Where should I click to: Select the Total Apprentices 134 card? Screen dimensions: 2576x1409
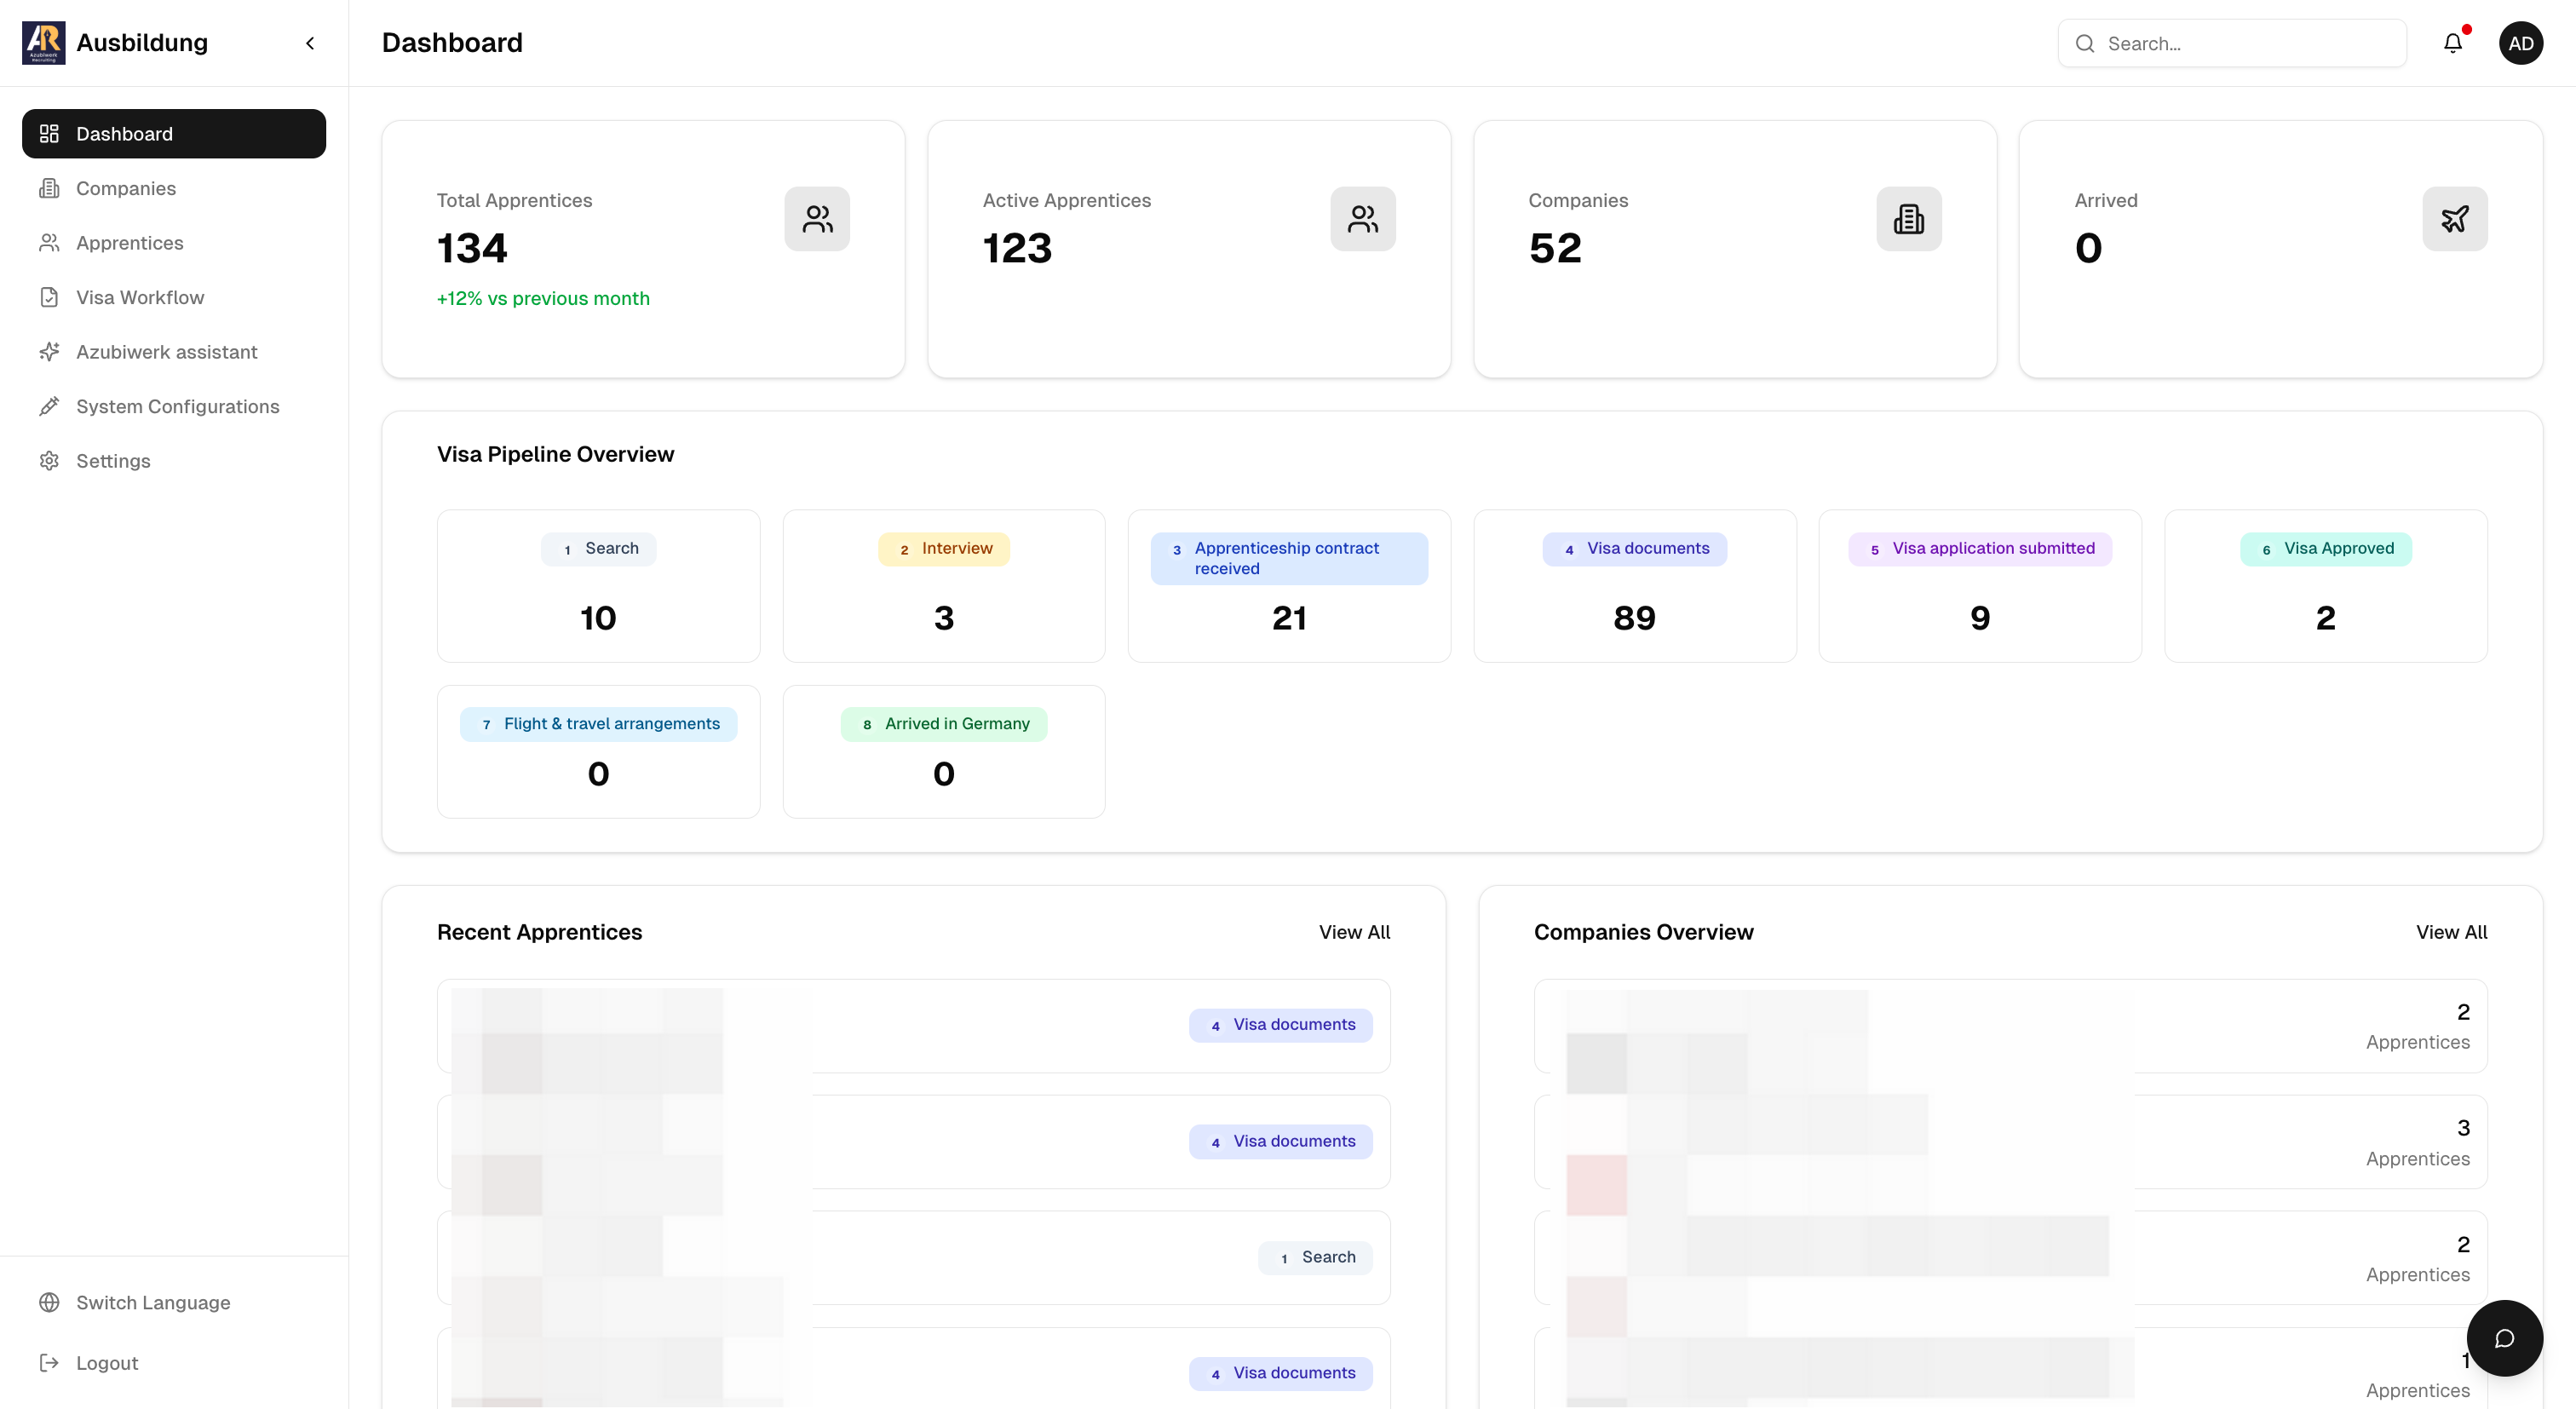click(643, 249)
